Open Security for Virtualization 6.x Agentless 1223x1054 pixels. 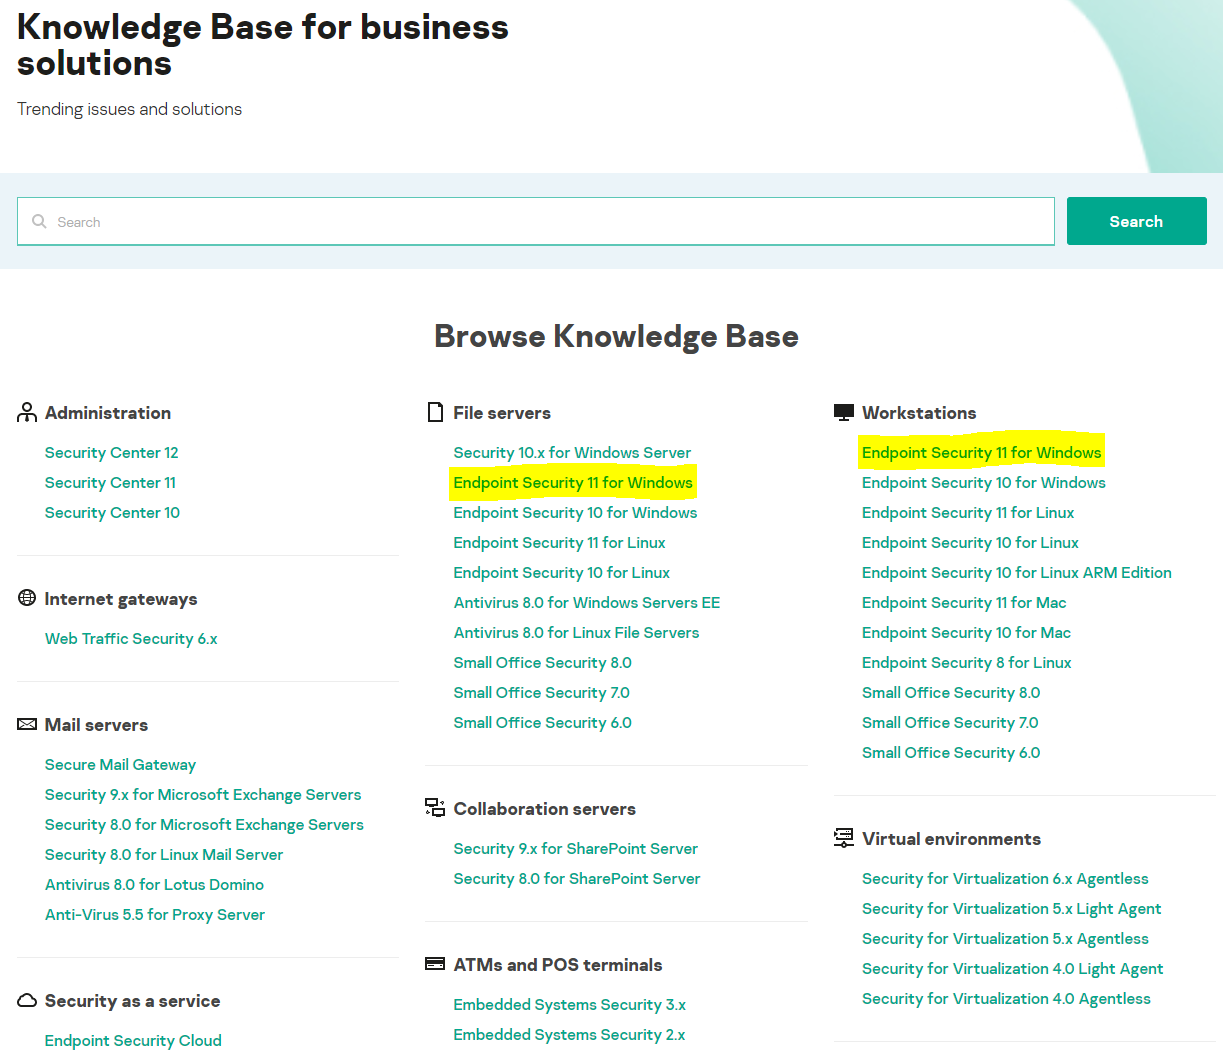[x=1005, y=879]
